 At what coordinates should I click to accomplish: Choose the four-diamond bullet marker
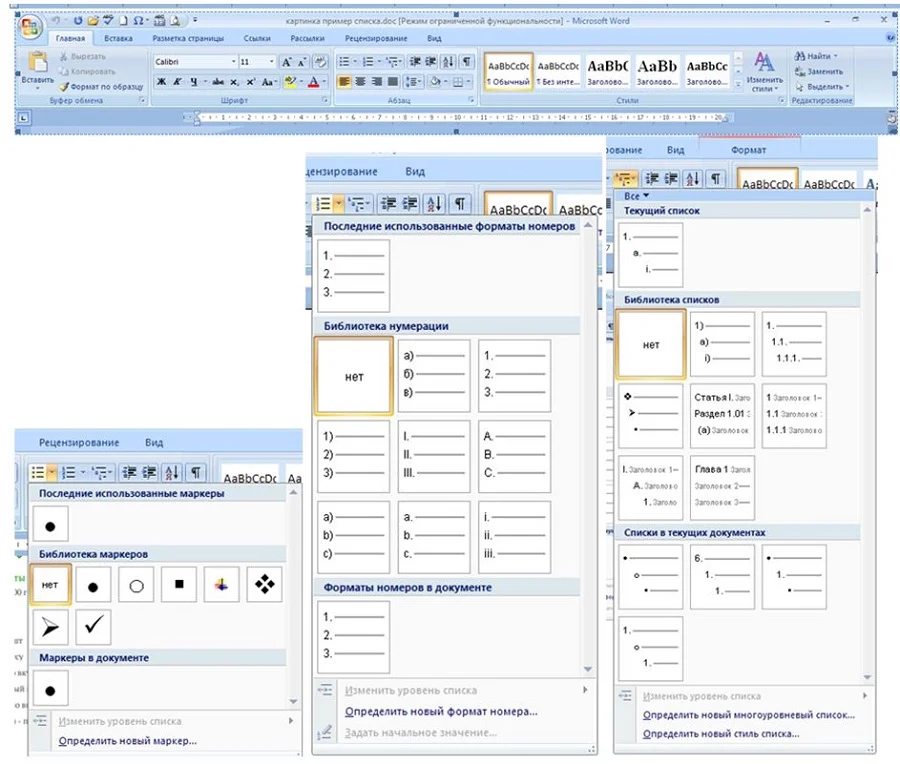pyautogui.click(x=264, y=584)
